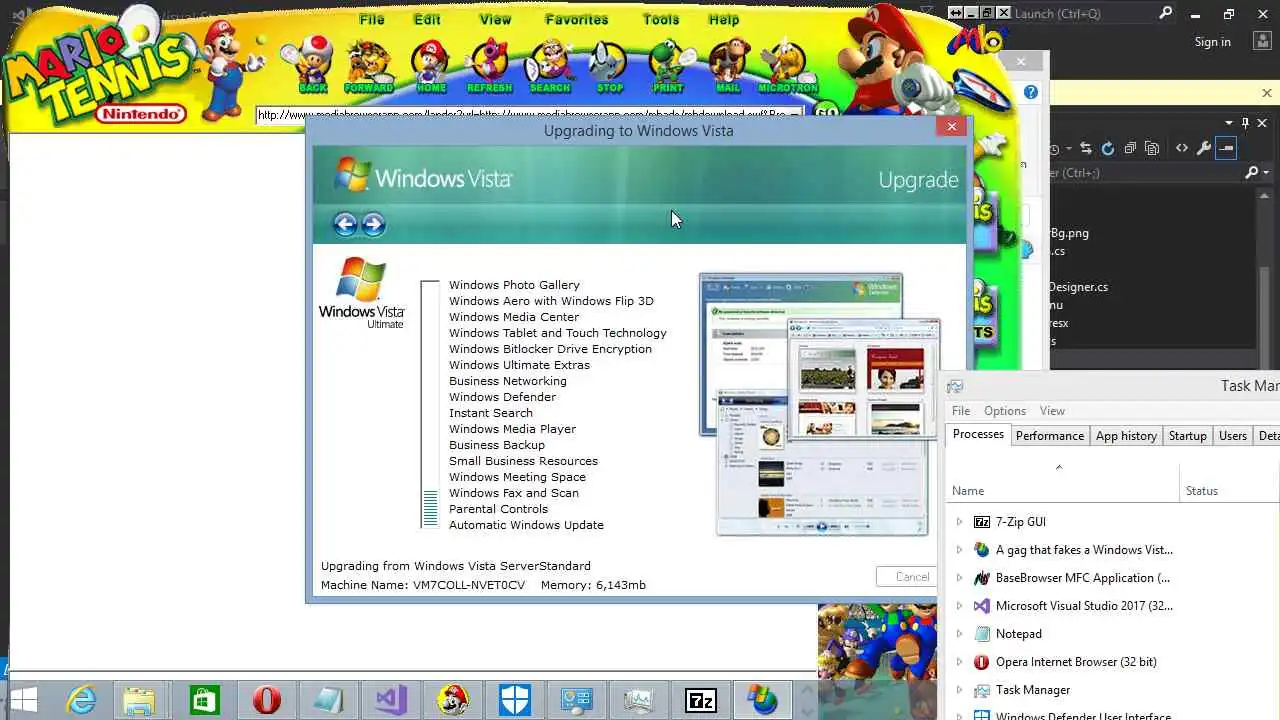Image resolution: width=1280 pixels, height=720 pixels.
Task: Open Task Manager View menu
Action: [x=1052, y=411]
